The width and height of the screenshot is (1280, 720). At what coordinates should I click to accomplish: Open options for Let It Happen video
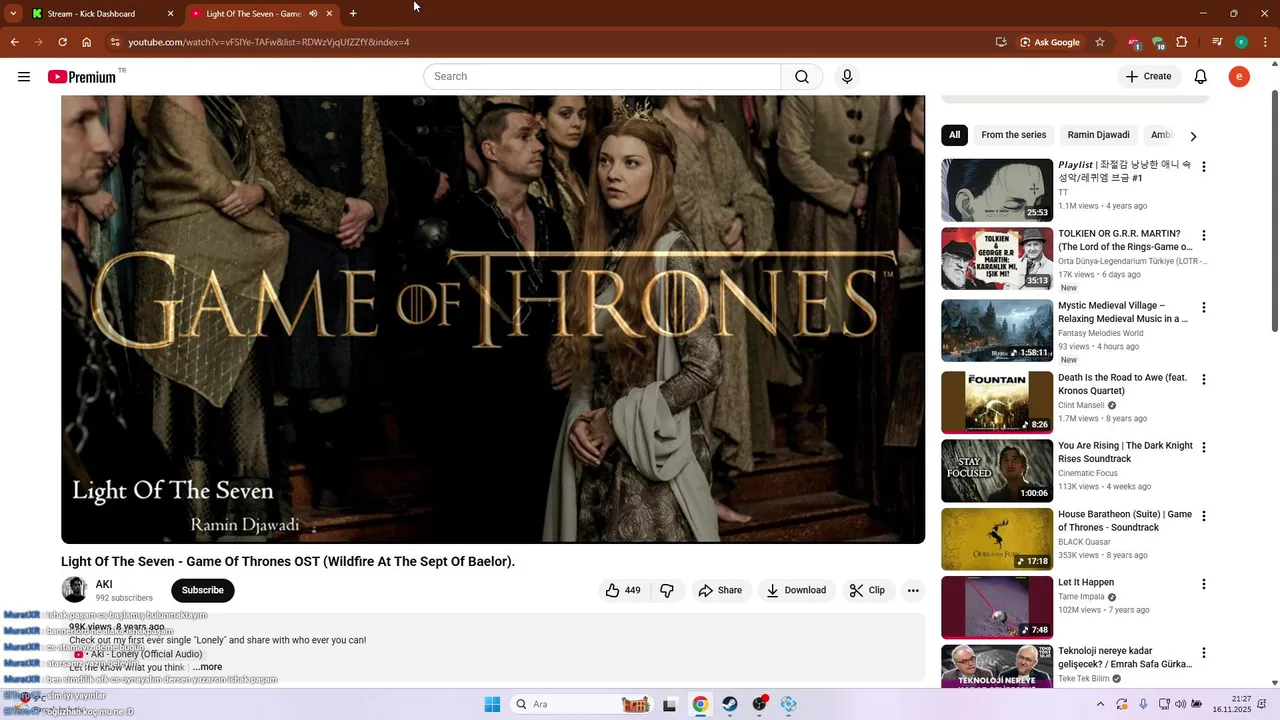coord(1204,584)
